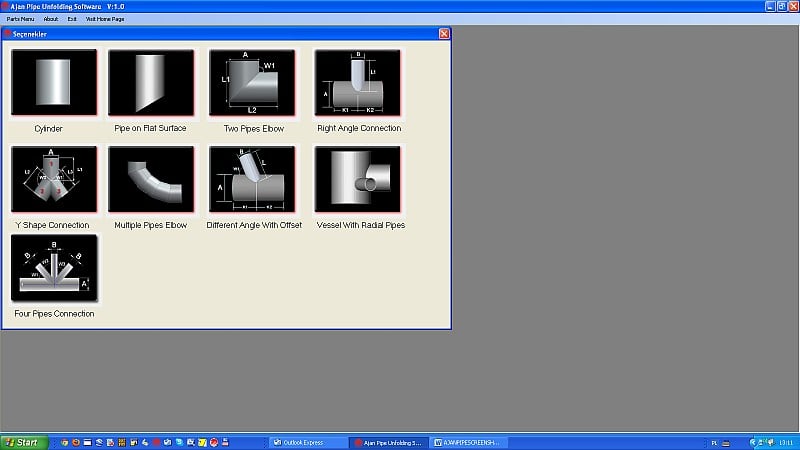800x450 pixels.
Task: Click the Vessel With Radial Pipes label
Action: coord(361,225)
